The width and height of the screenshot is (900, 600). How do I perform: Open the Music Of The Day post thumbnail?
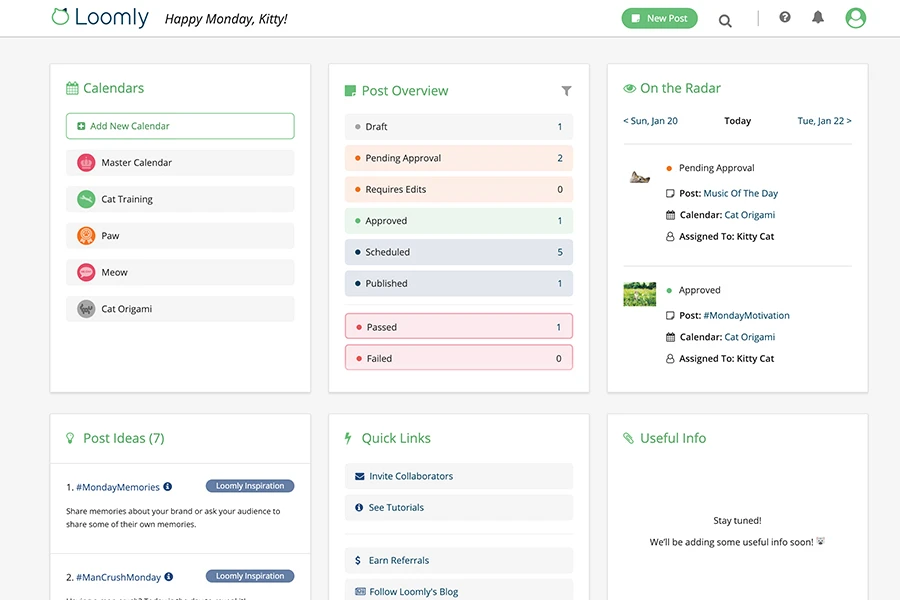click(639, 177)
